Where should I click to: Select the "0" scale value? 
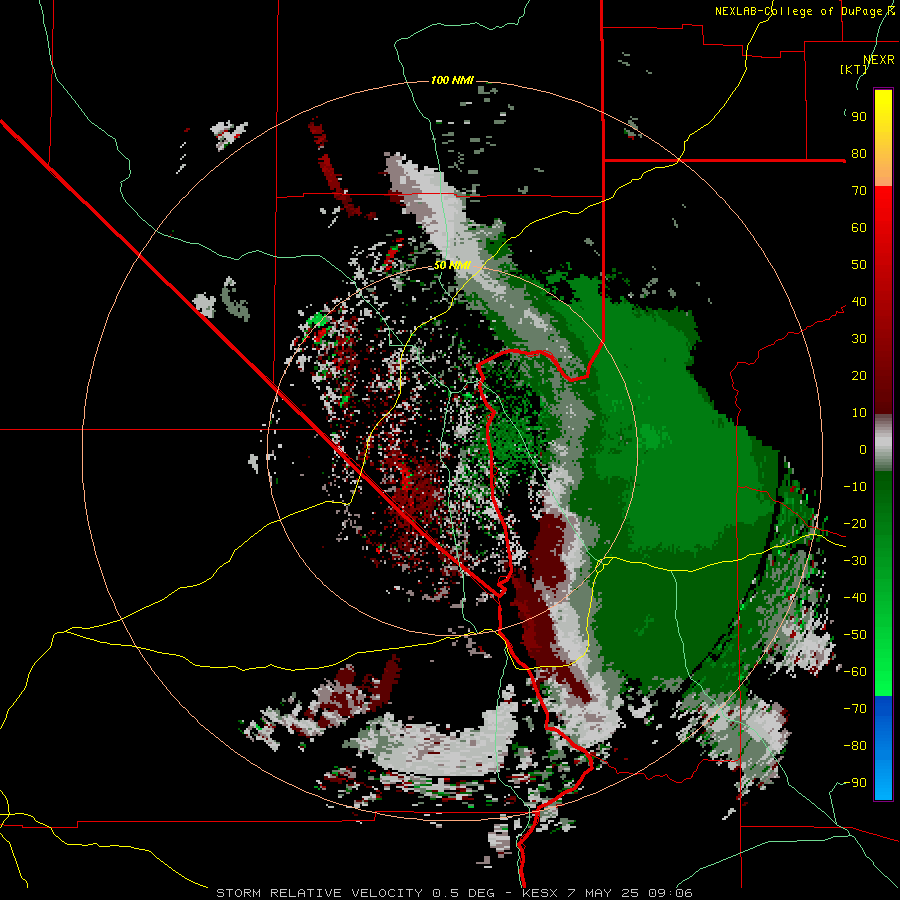(863, 450)
